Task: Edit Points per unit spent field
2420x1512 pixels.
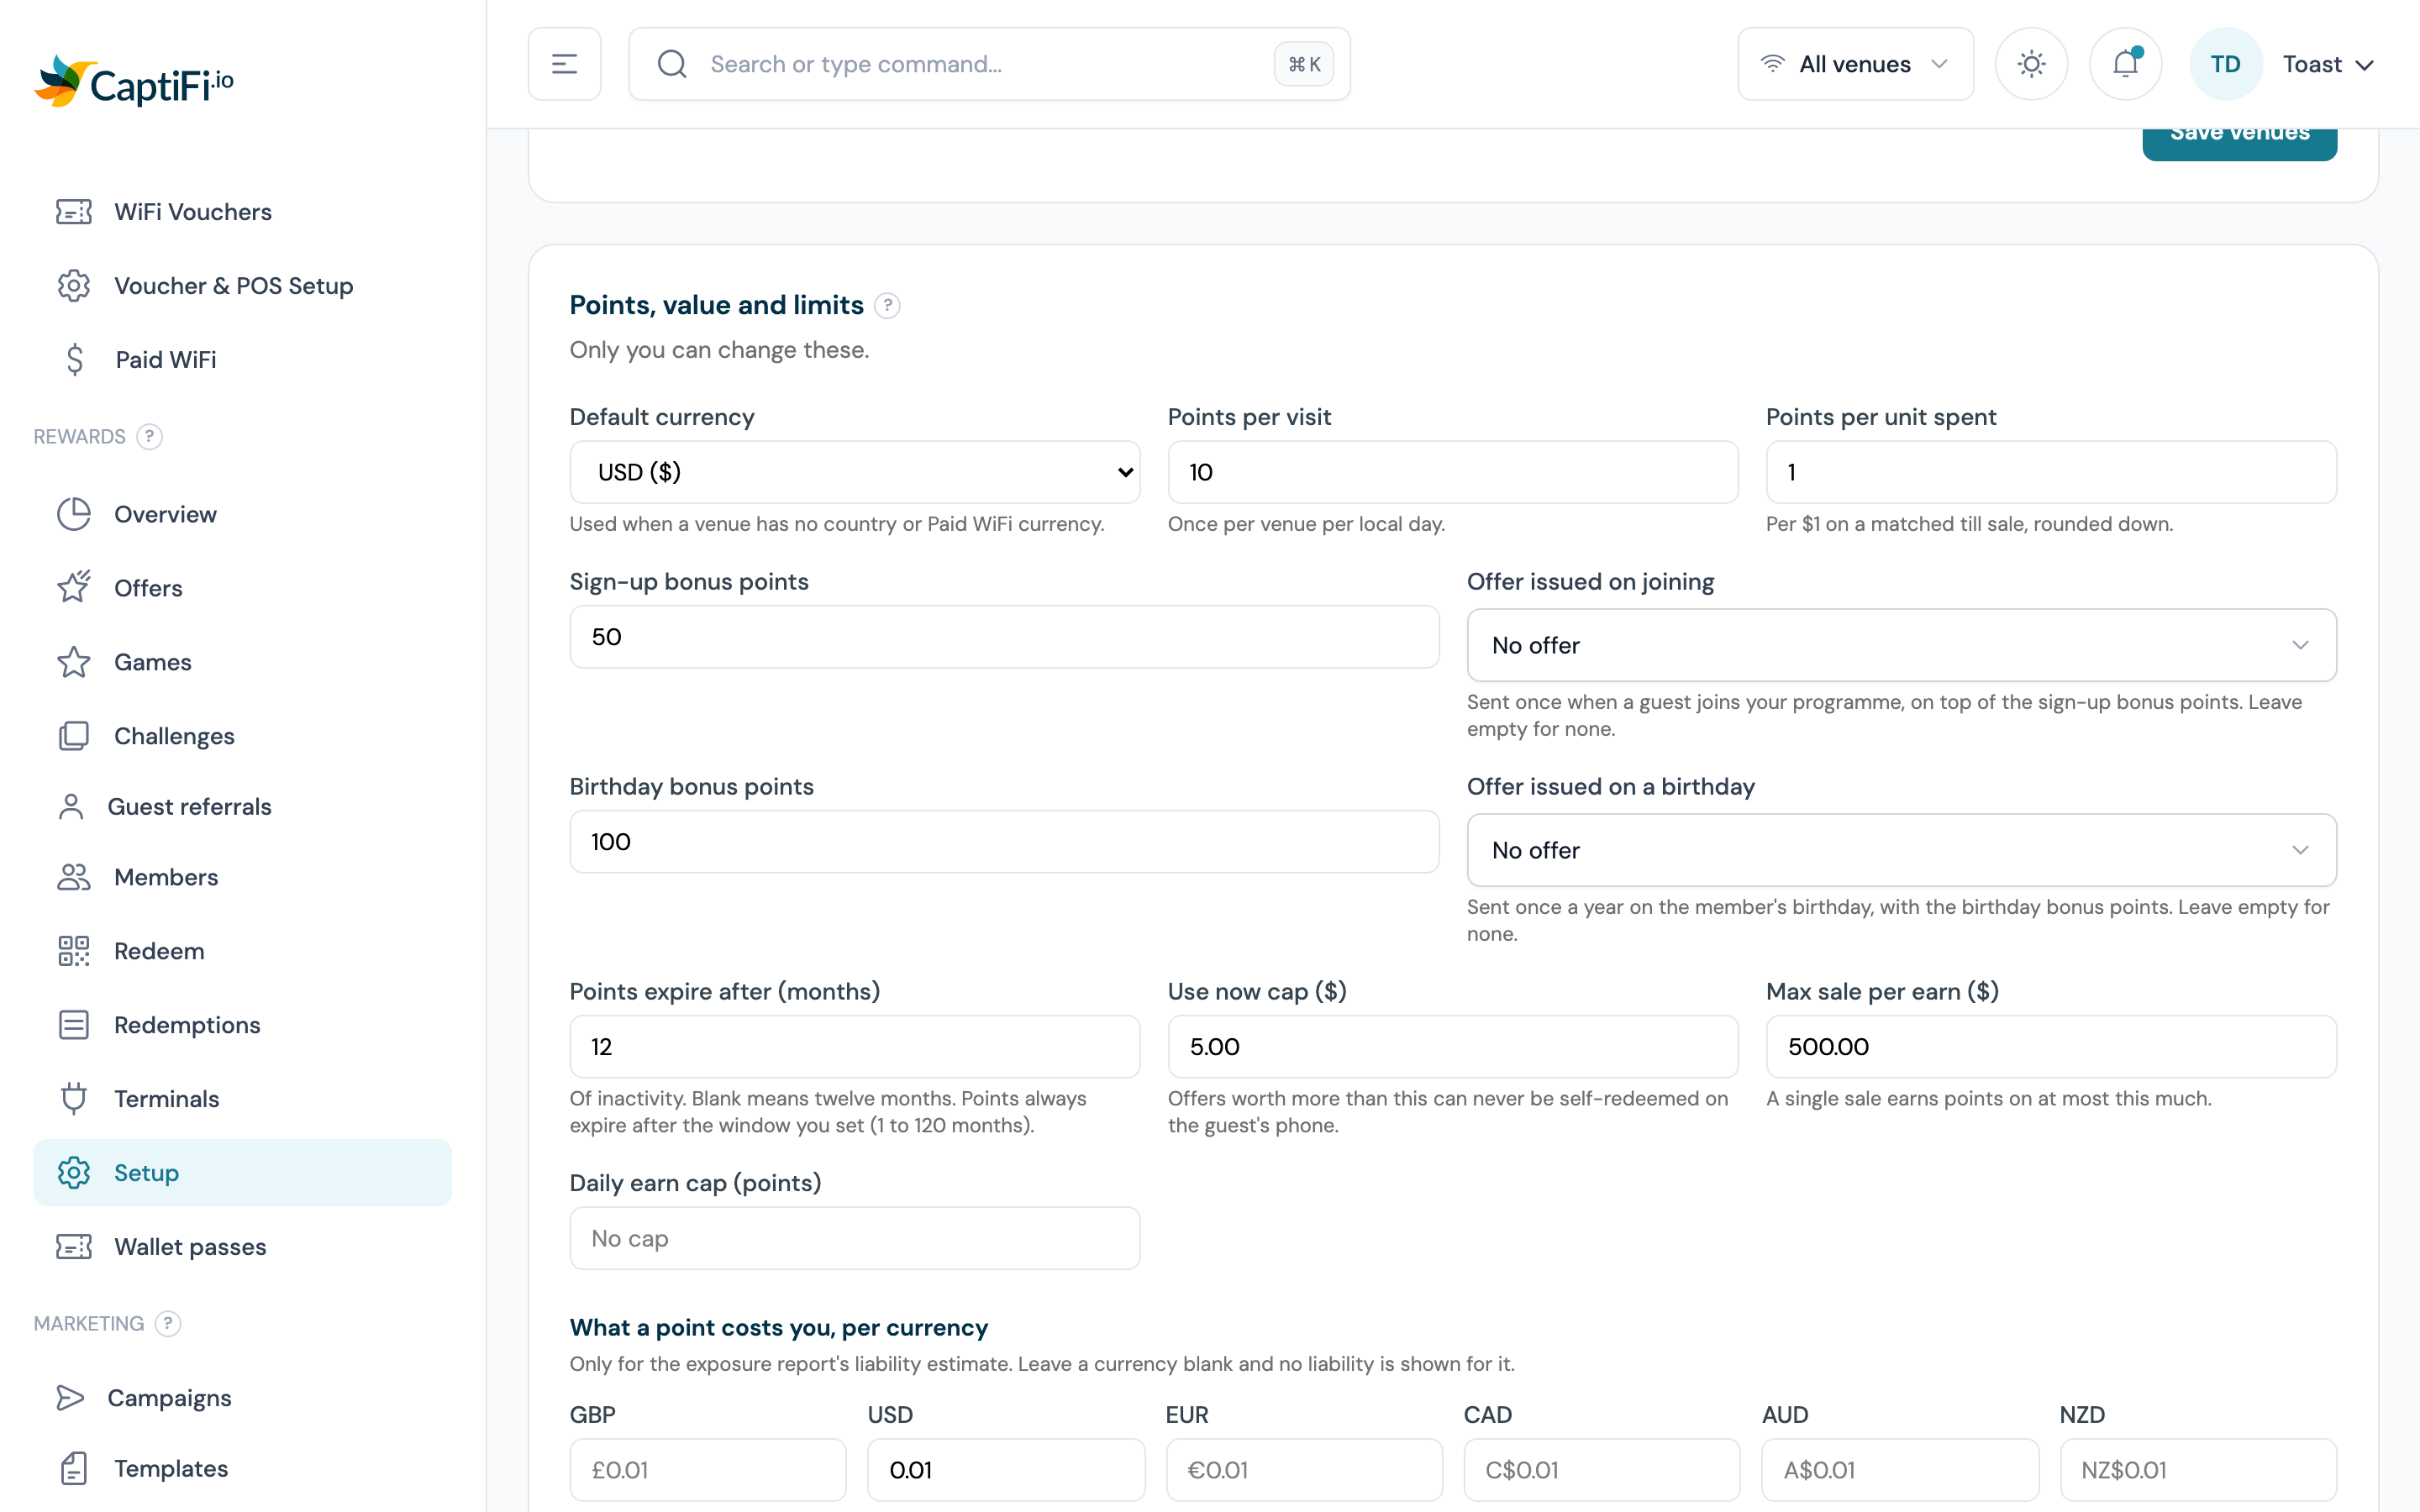Action: coord(2051,472)
